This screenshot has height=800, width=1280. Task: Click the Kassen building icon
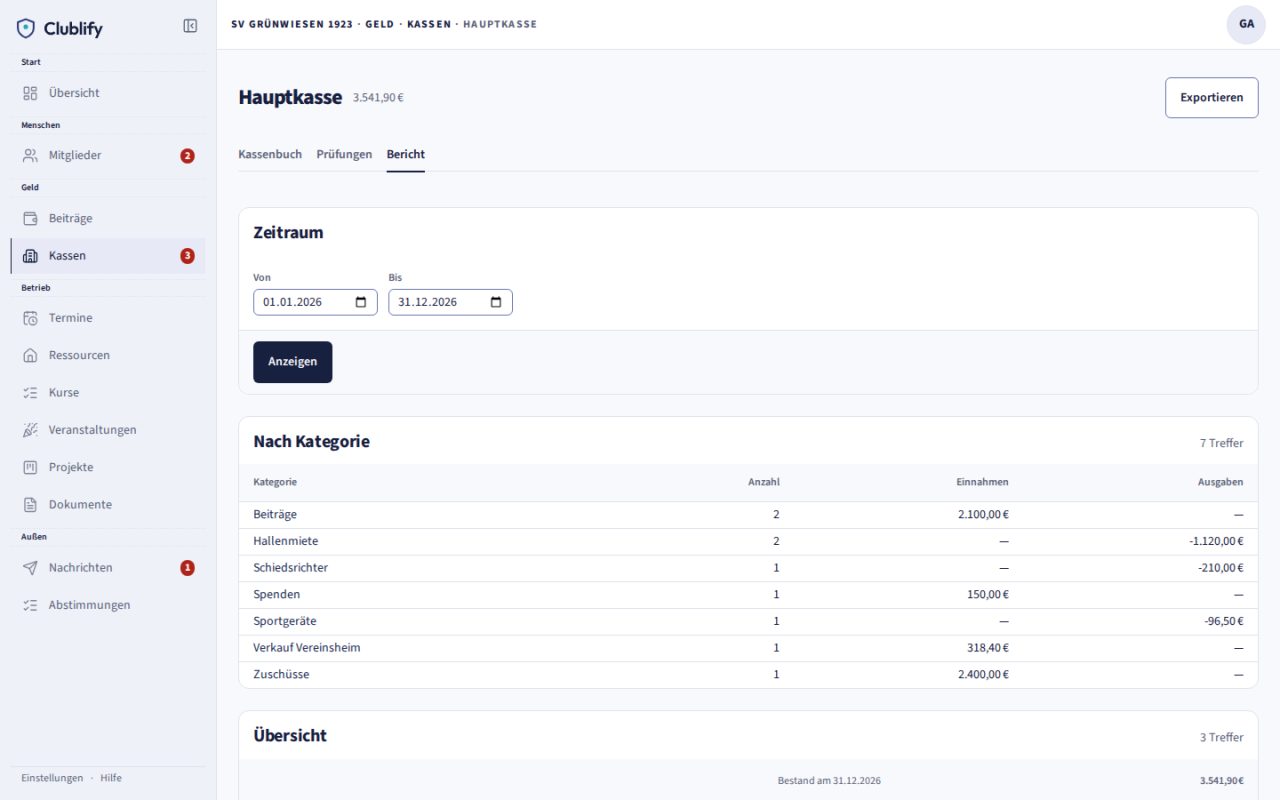[30, 256]
